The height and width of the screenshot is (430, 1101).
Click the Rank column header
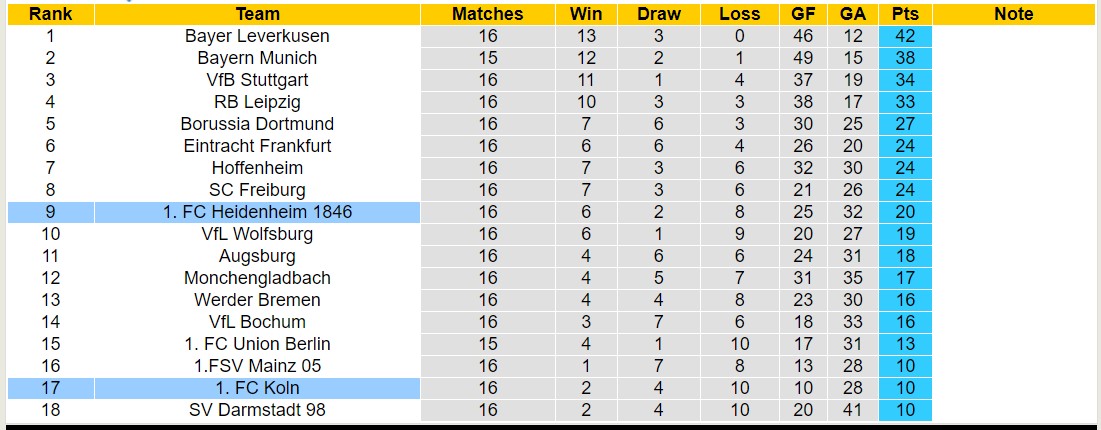[50, 14]
